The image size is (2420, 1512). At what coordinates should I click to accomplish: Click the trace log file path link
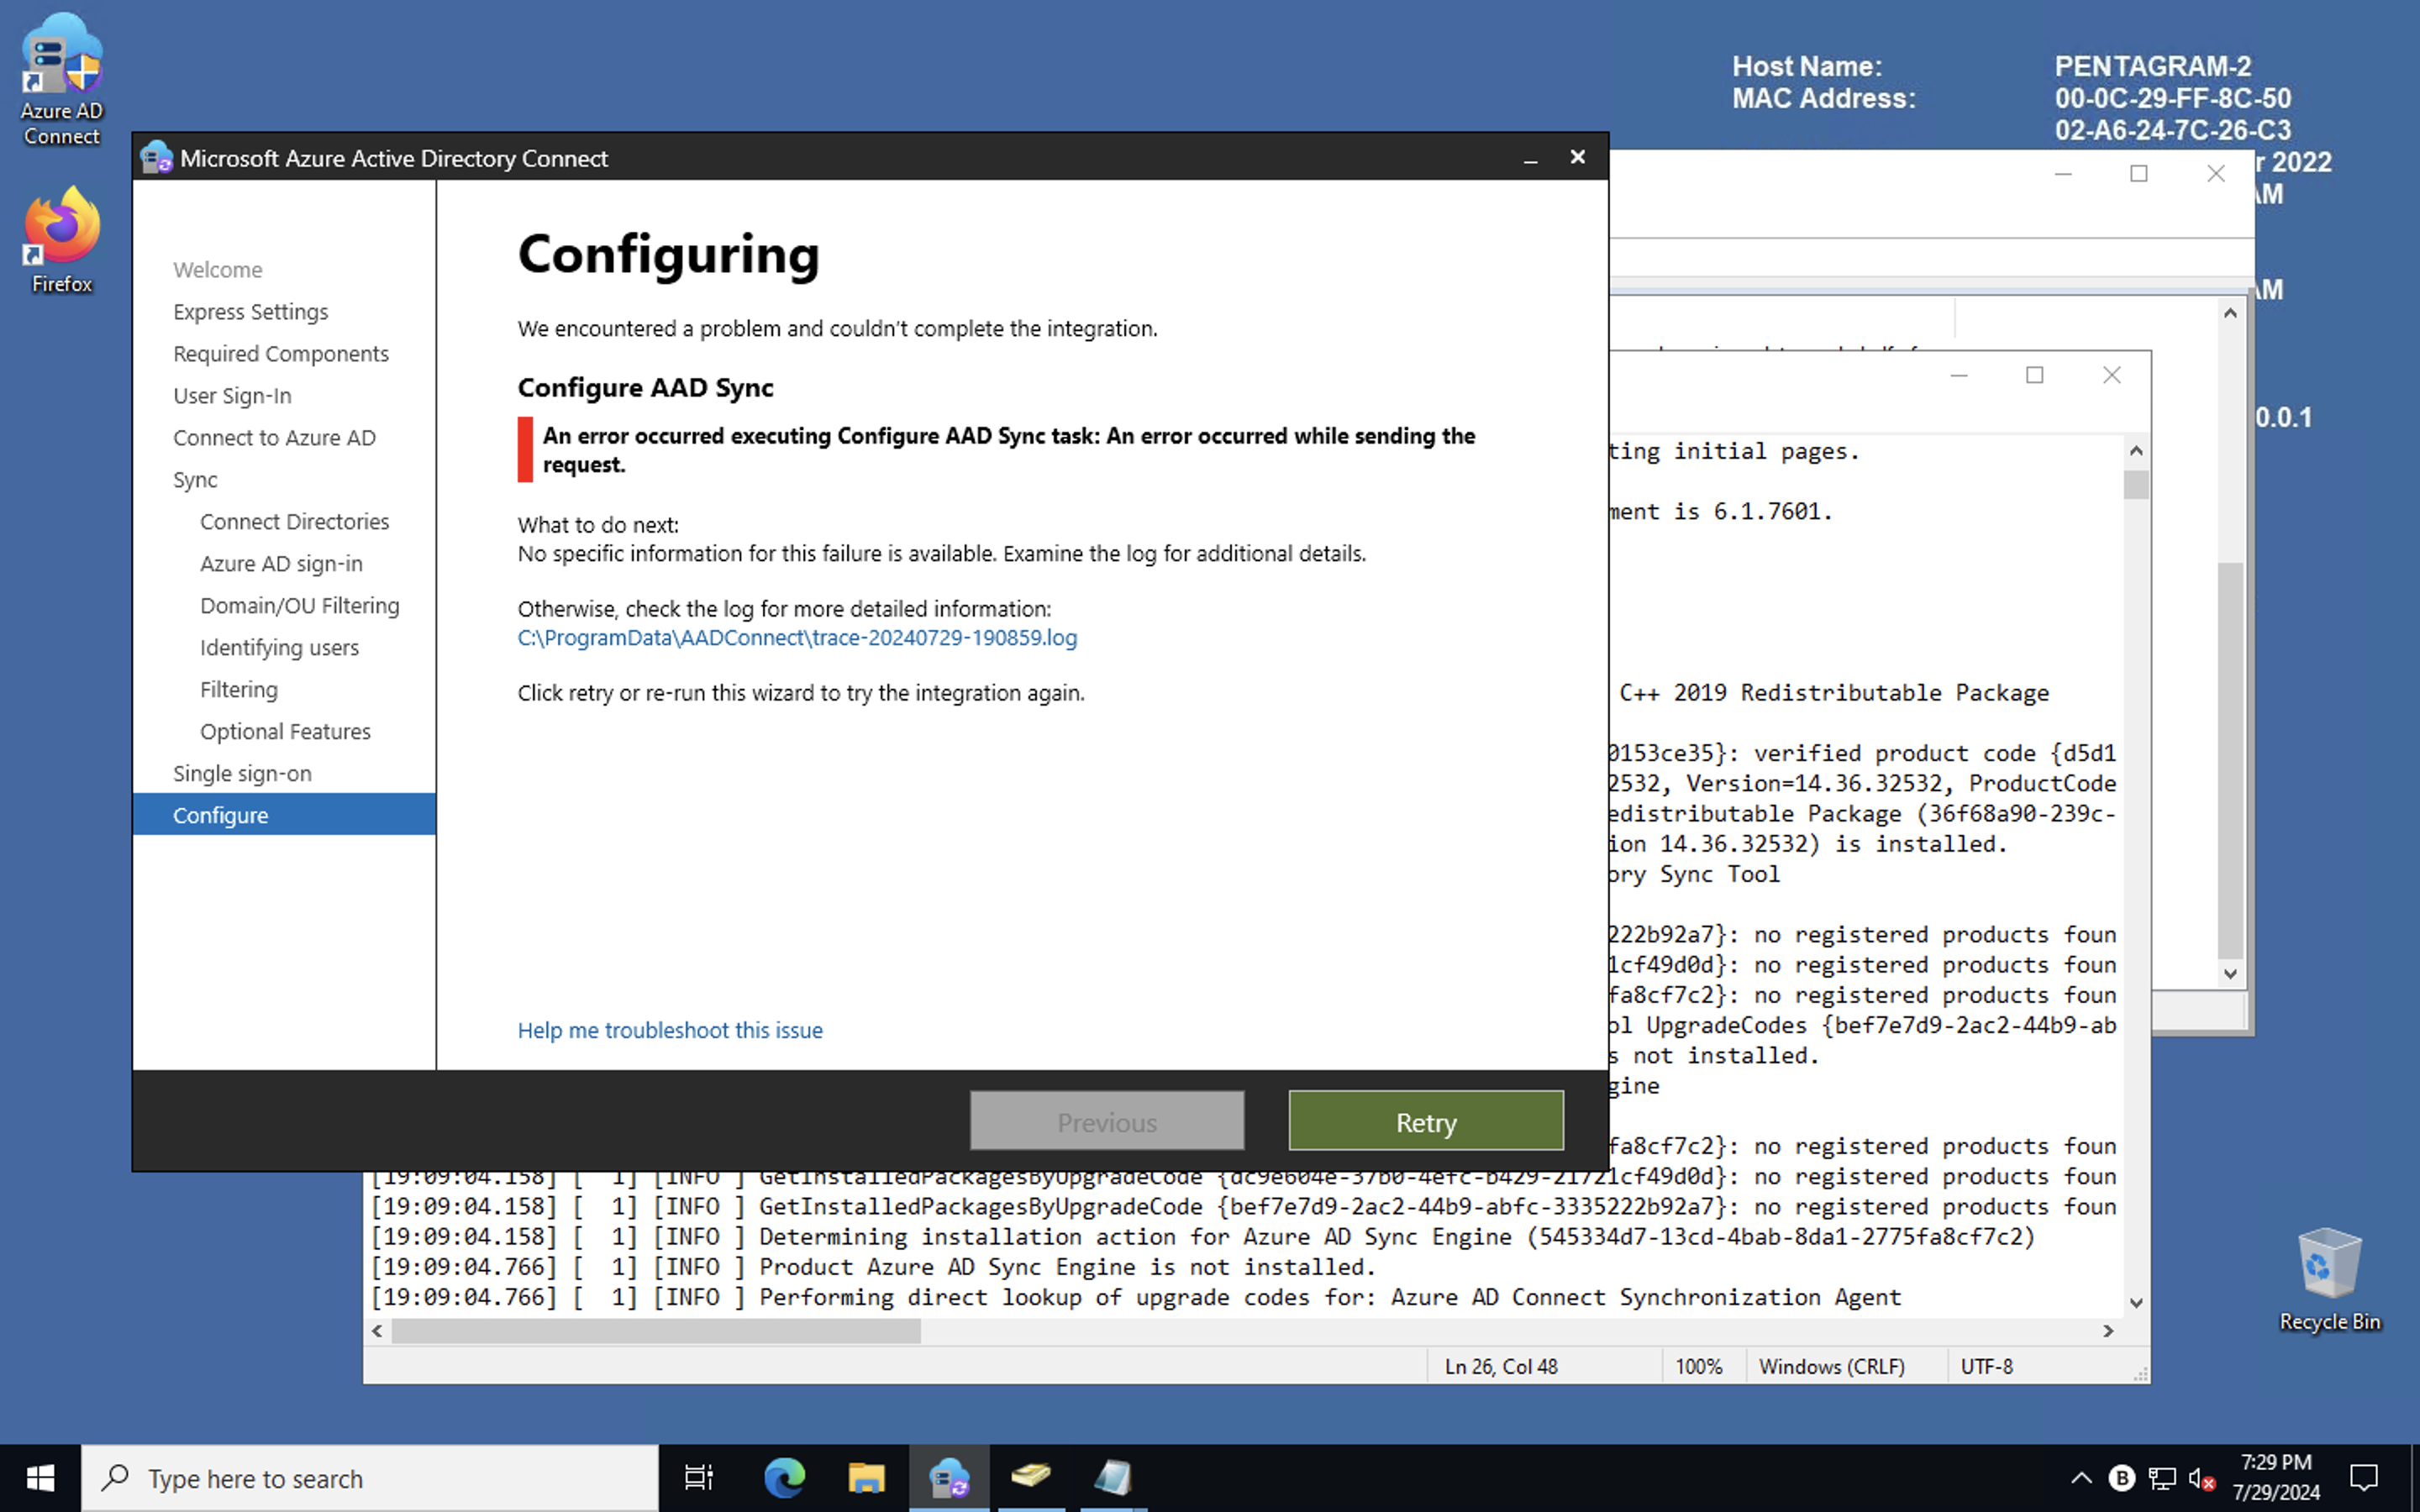(x=797, y=636)
